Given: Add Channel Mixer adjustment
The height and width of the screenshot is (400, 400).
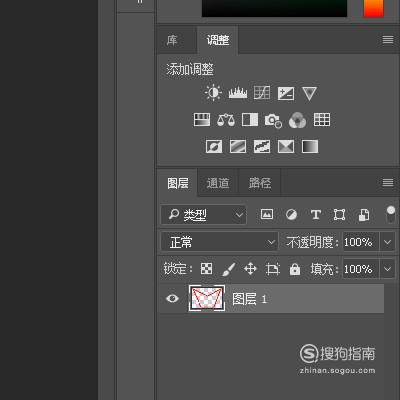Looking at the screenshot, I should coord(297,120).
